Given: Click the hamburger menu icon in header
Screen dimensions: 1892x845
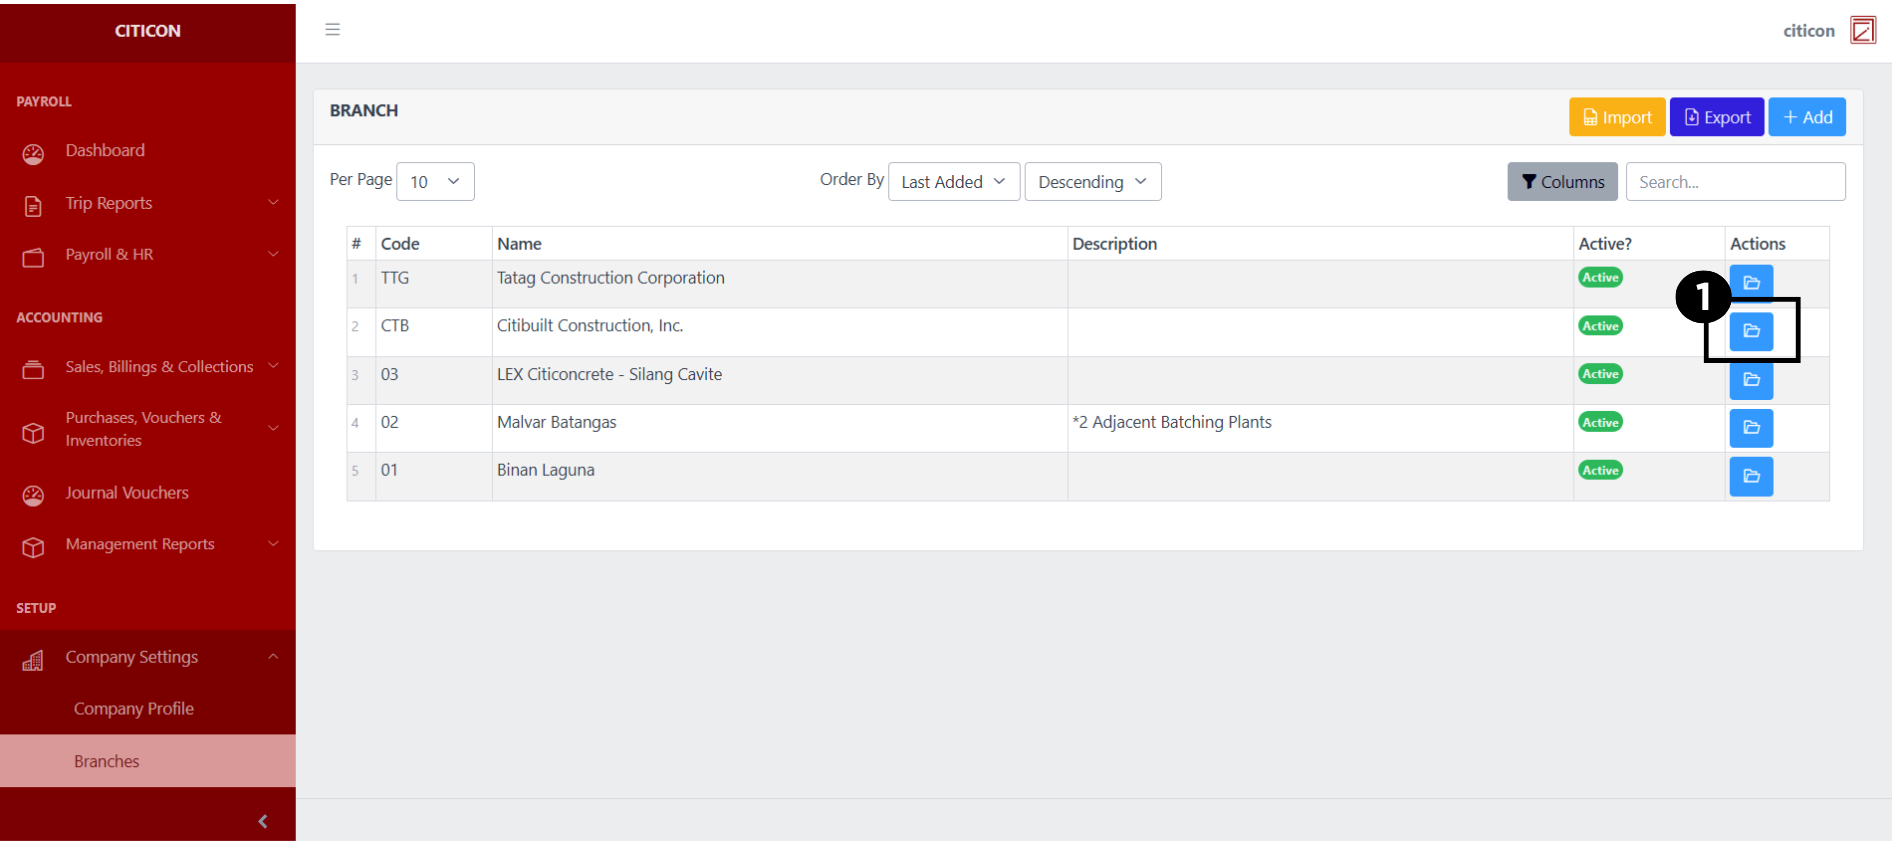Looking at the screenshot, I should pyautogui.click(x=333, y=30).
